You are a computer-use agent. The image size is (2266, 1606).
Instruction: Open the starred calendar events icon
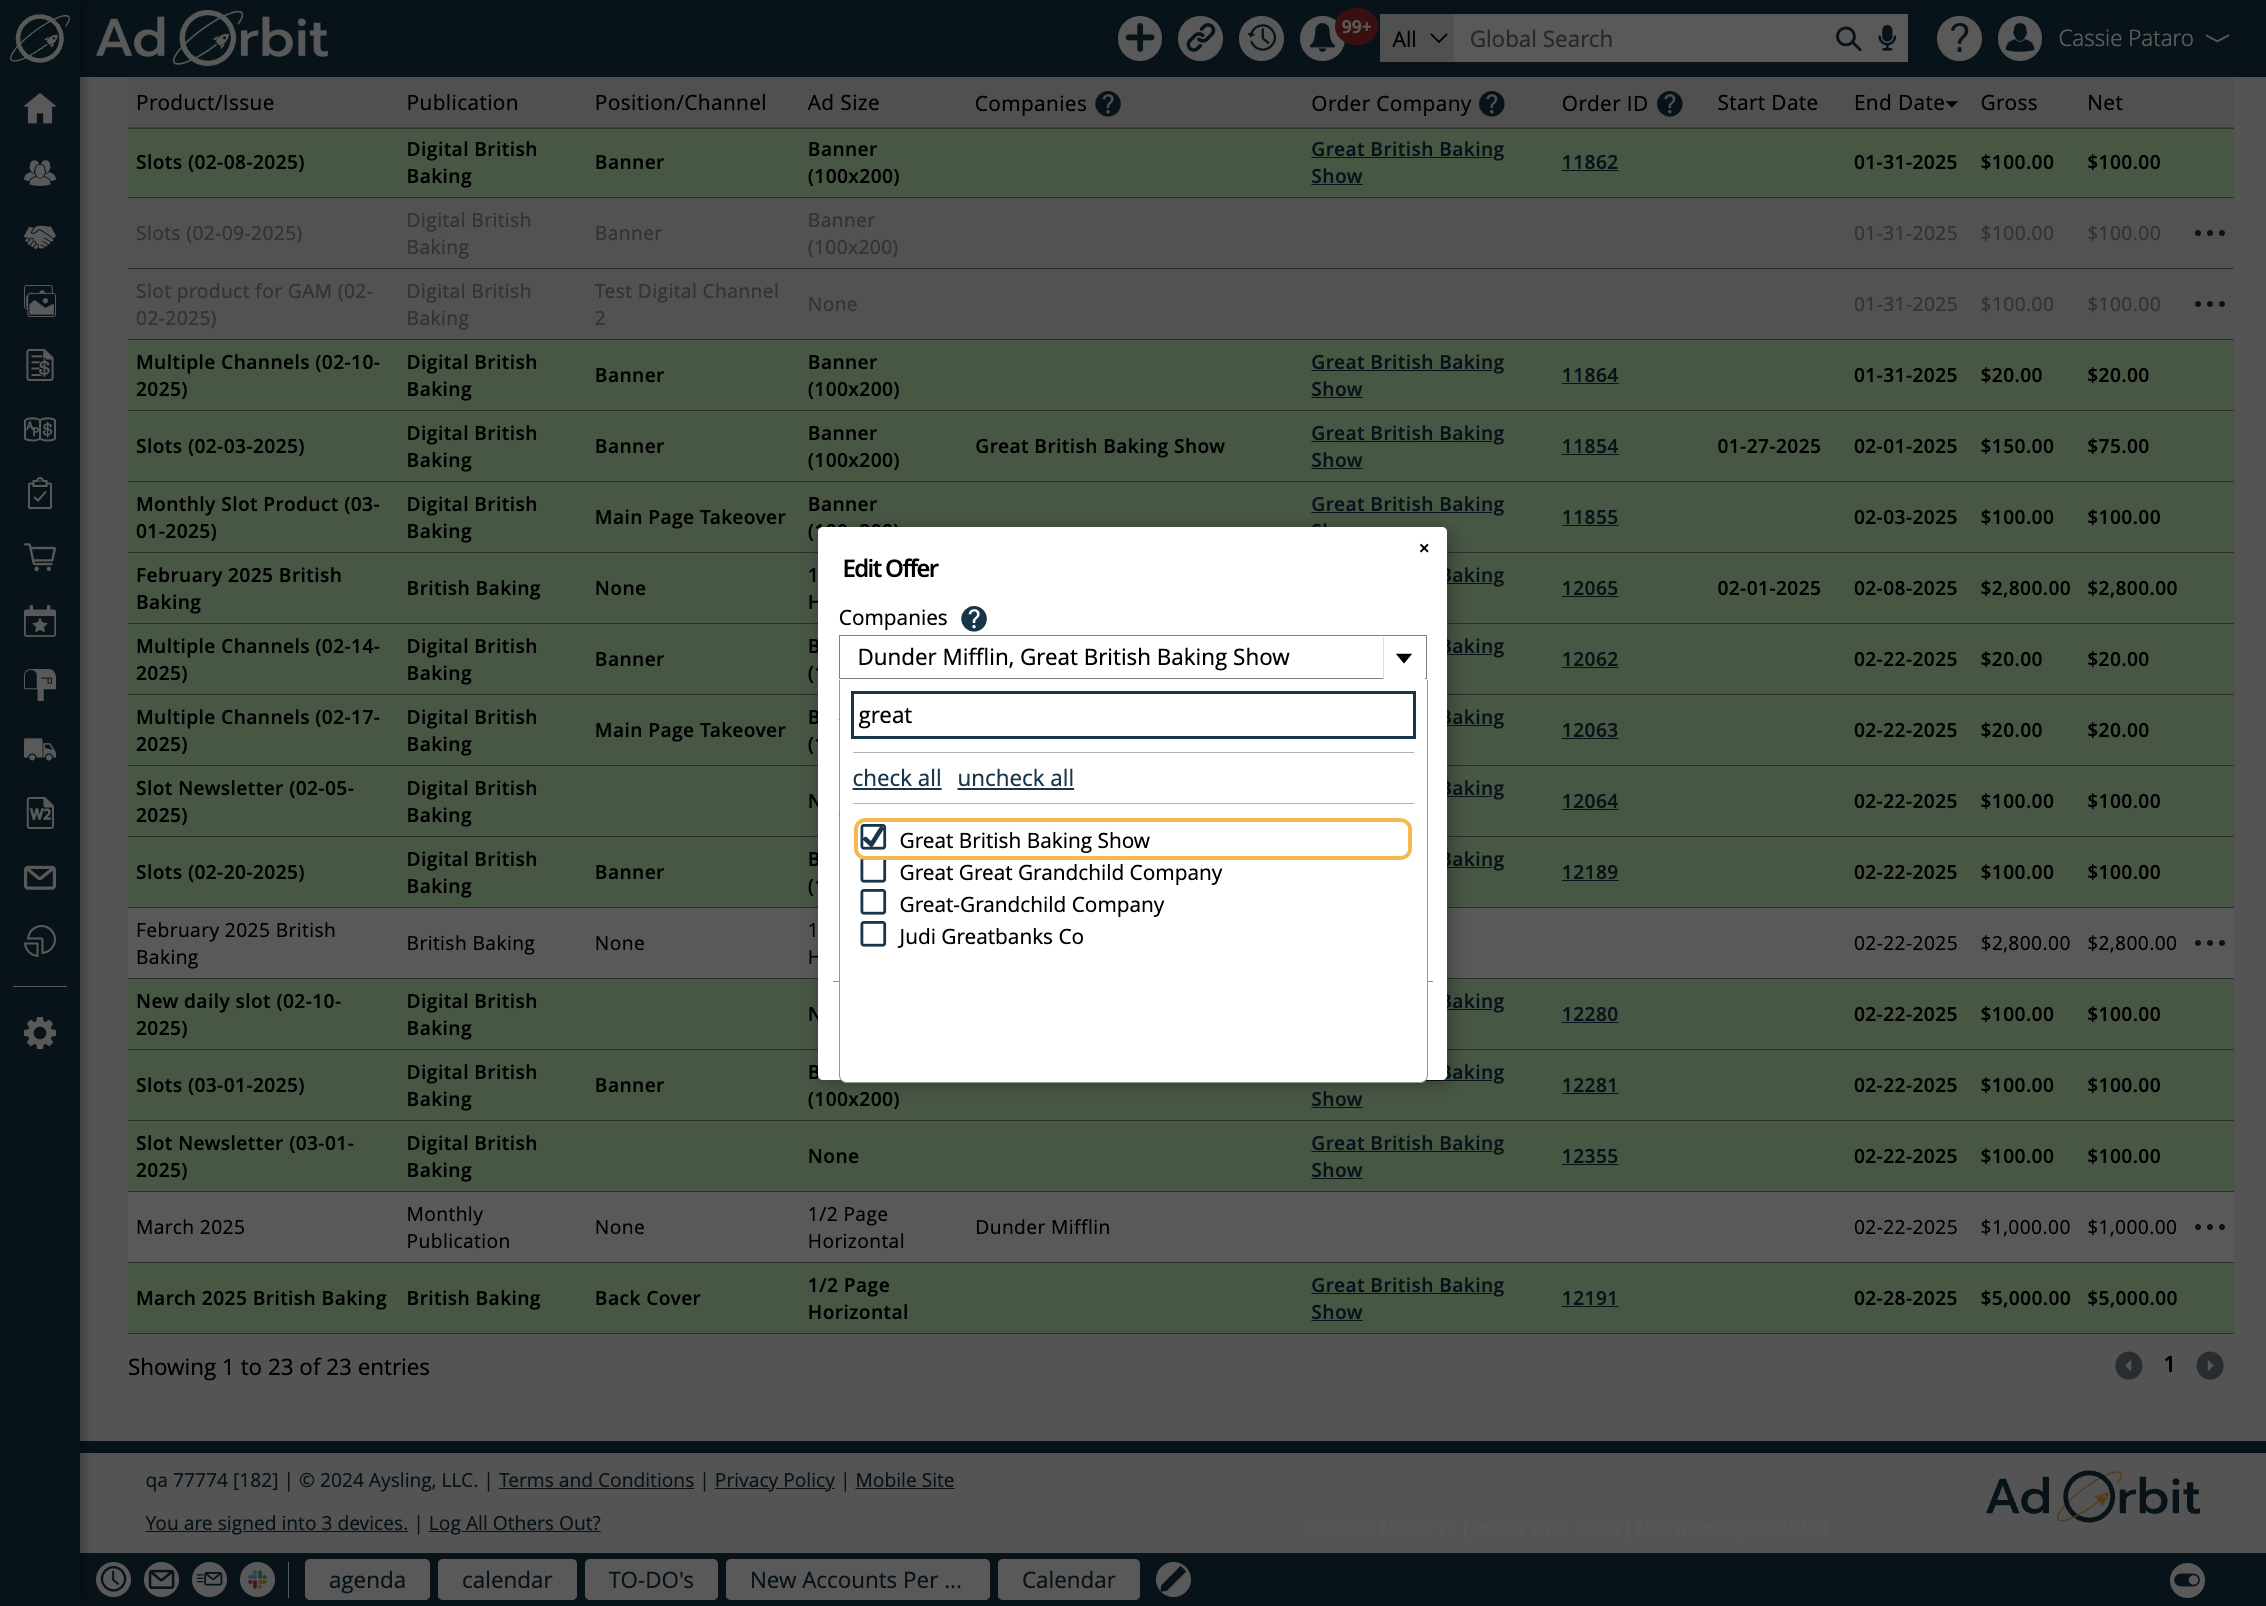pyautogui.click(x=39, y=621)
